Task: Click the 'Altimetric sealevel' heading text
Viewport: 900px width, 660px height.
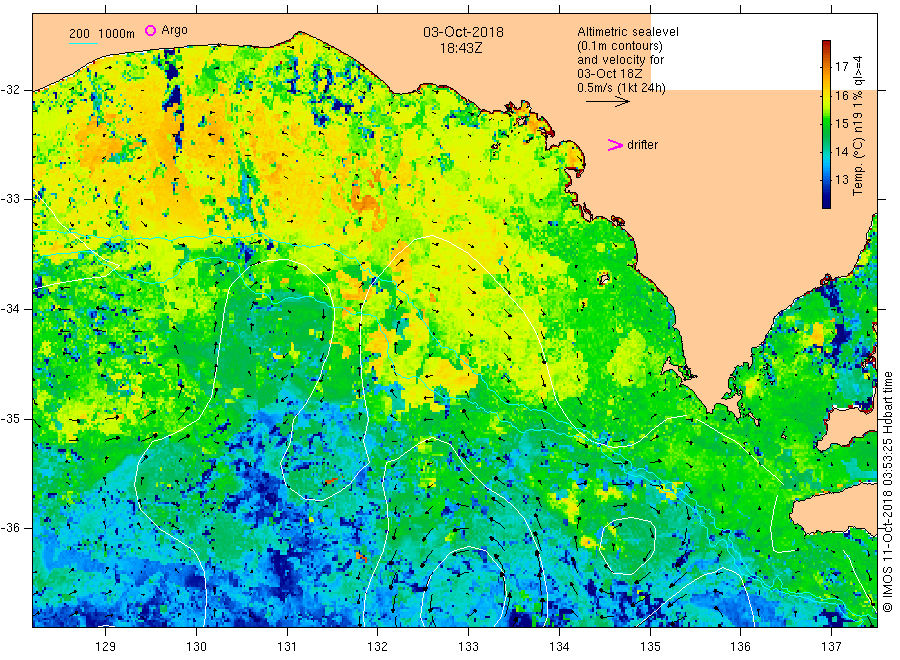Action: tap(628, 32)
